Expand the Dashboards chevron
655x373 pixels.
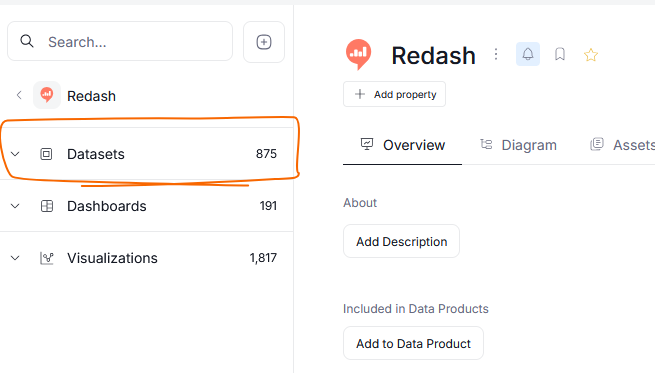15,206
